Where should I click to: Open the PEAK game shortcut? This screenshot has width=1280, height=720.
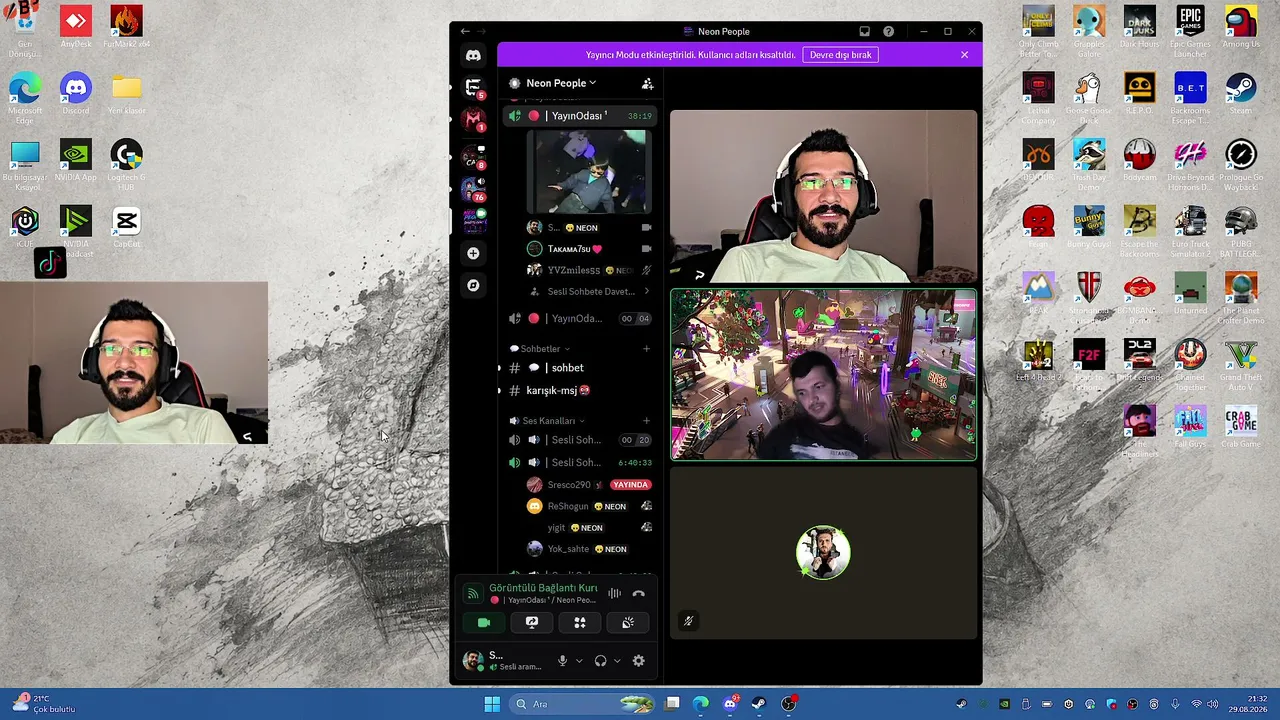tap(1038, 293)
